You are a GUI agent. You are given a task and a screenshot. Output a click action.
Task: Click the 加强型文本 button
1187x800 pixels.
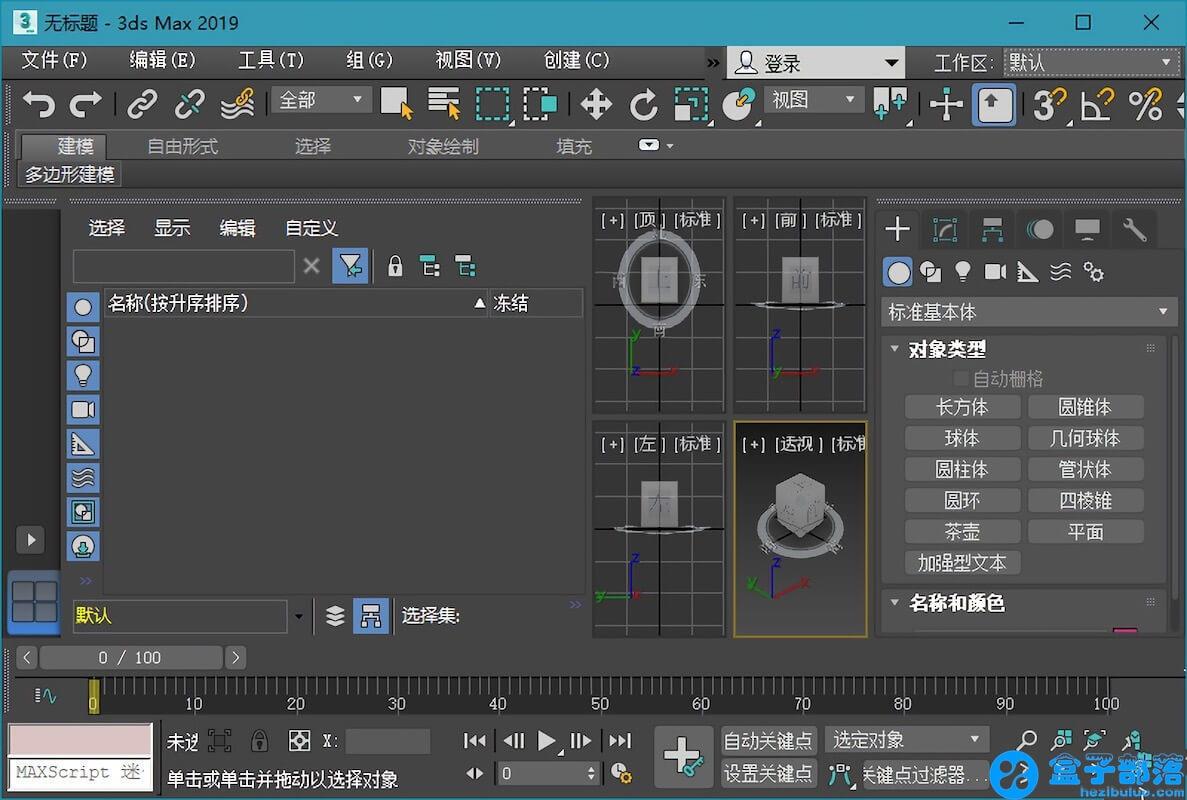[961, 563]
